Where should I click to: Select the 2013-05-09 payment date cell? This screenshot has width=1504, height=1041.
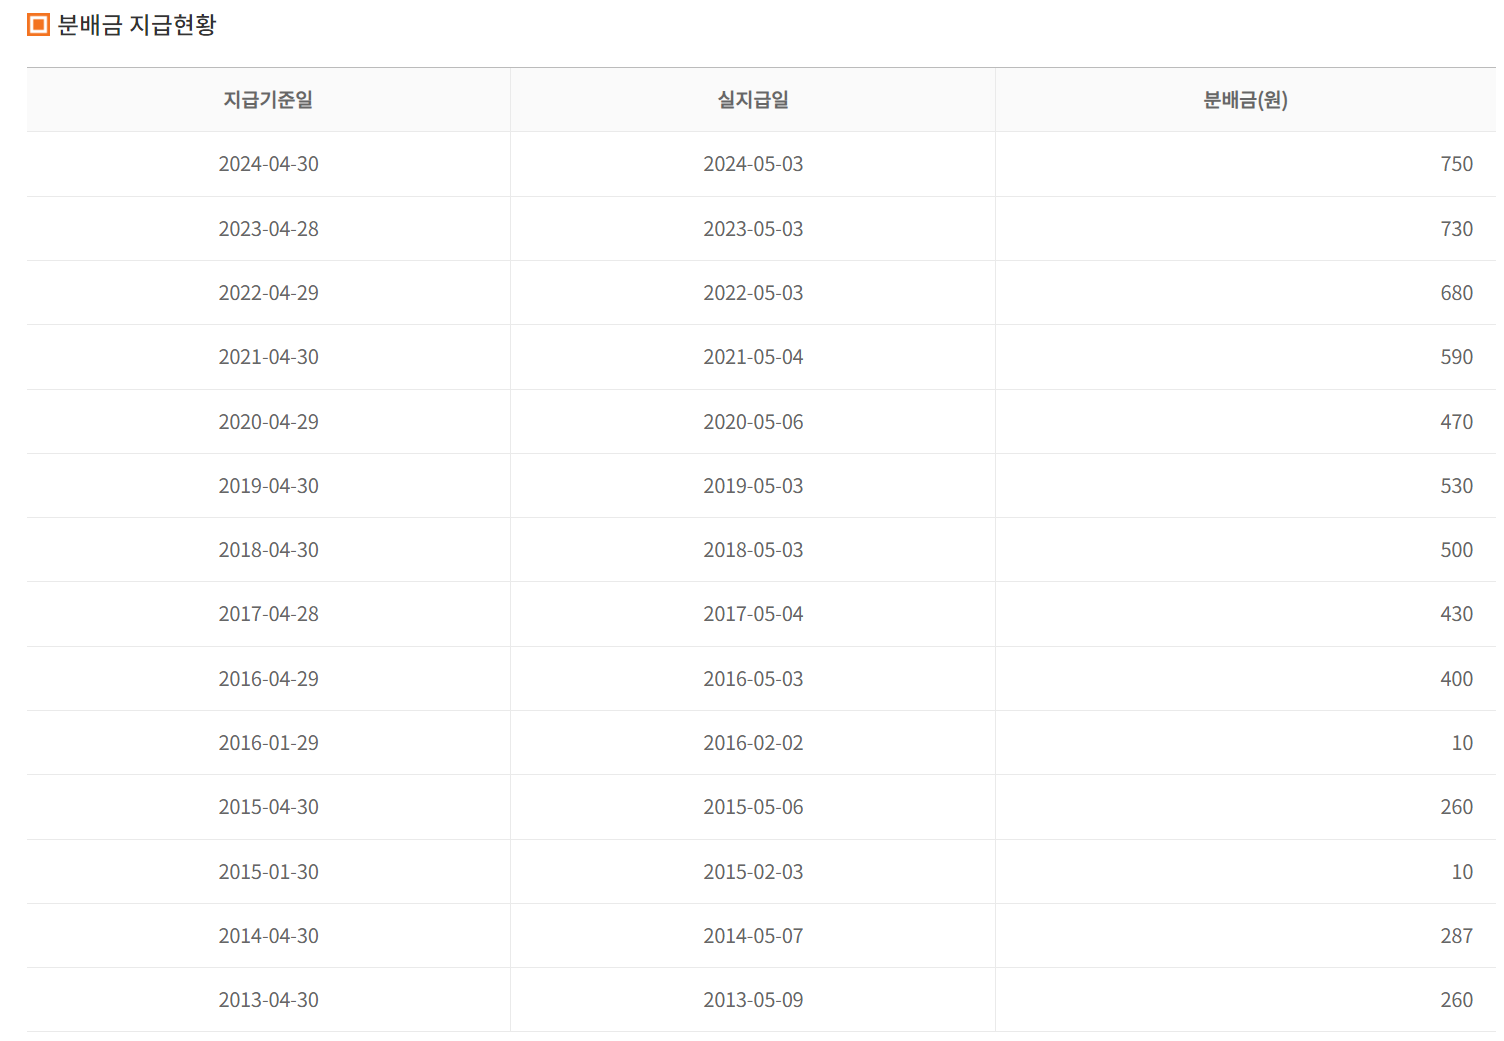753,1000
